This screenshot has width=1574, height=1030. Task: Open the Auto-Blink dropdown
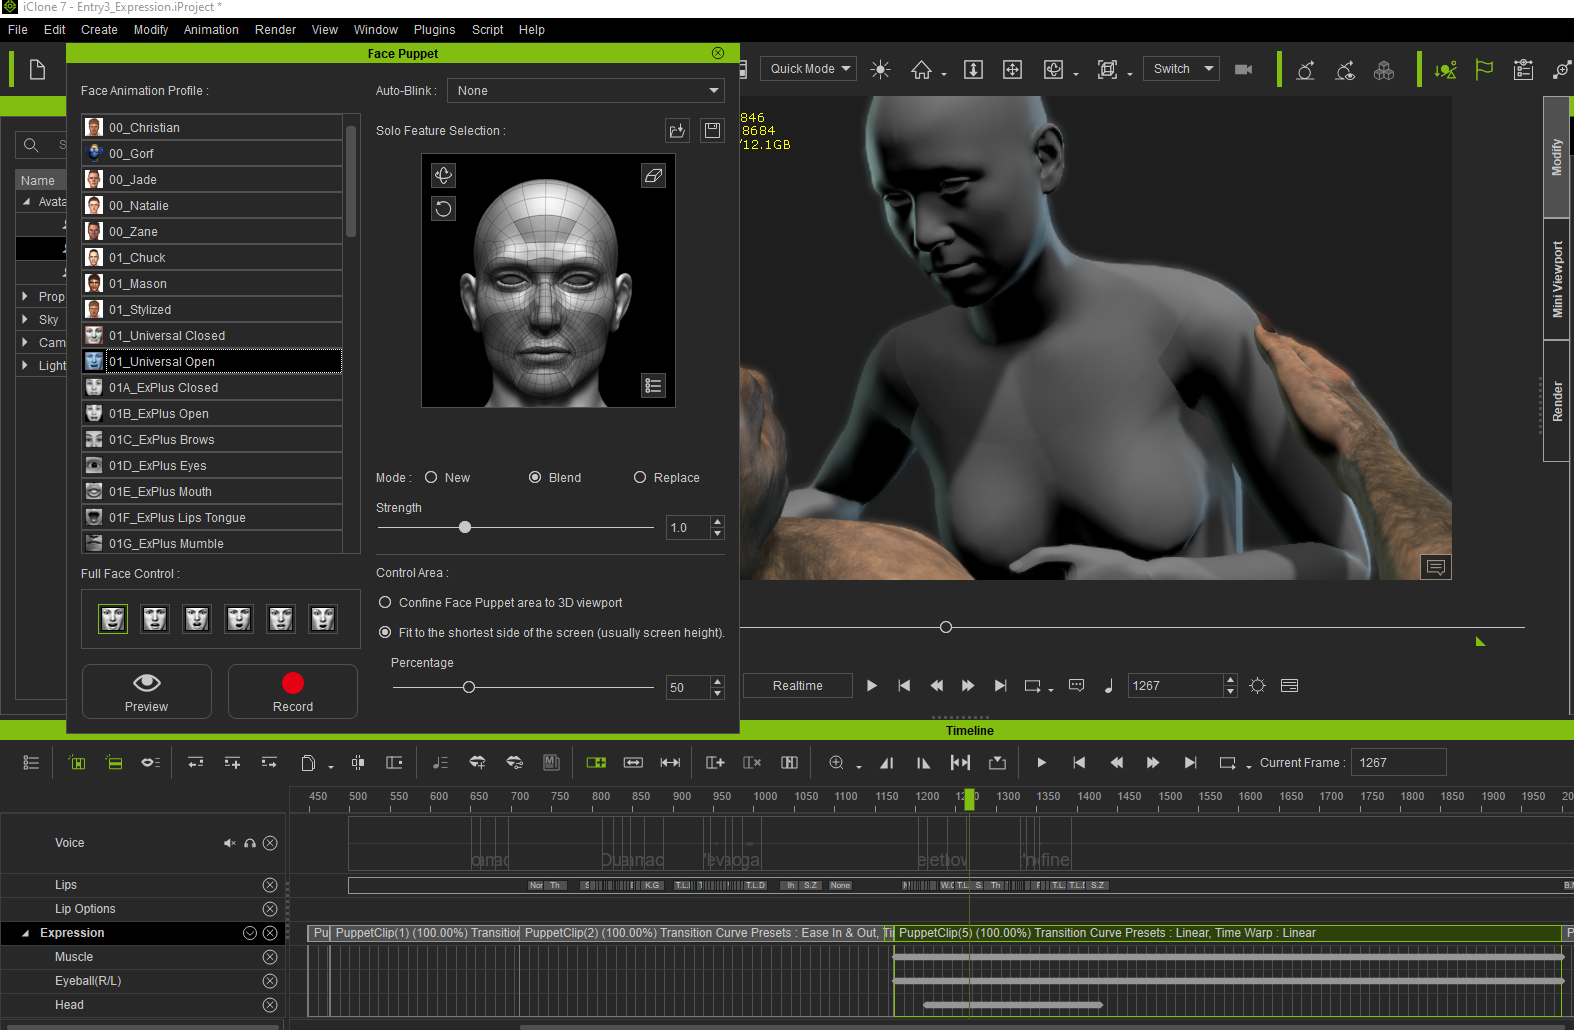[586, 91]
